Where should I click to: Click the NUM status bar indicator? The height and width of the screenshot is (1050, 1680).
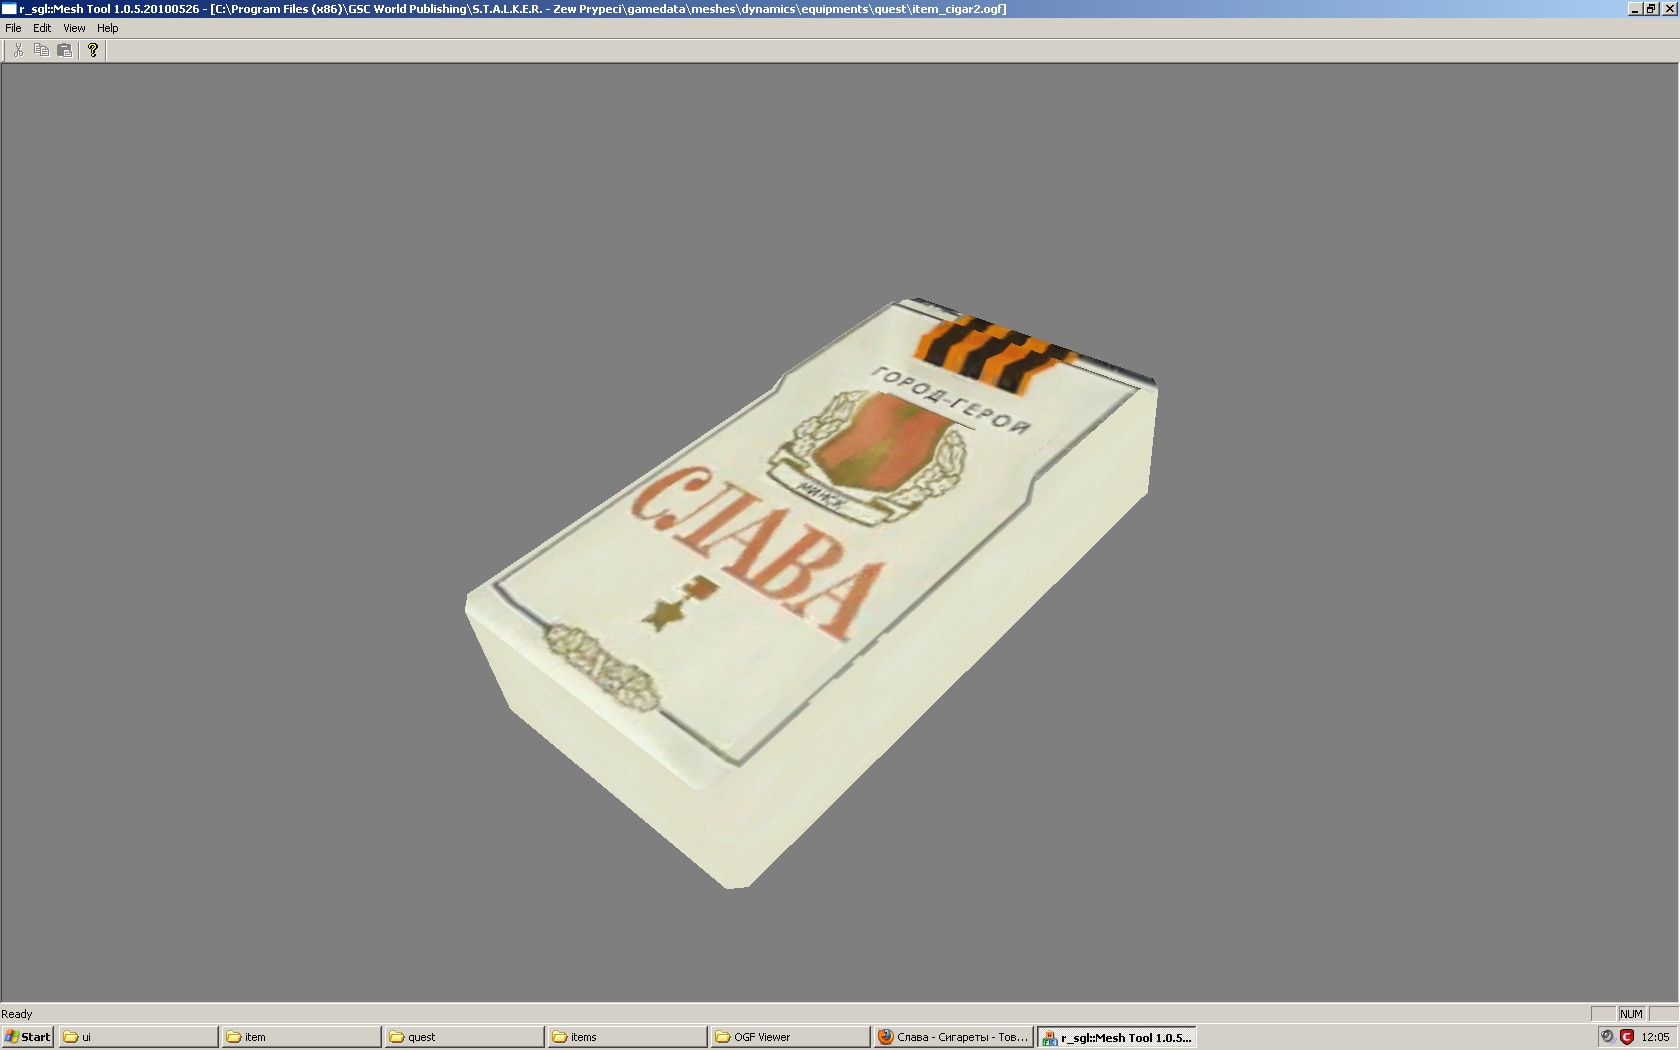[1631, 1014]
